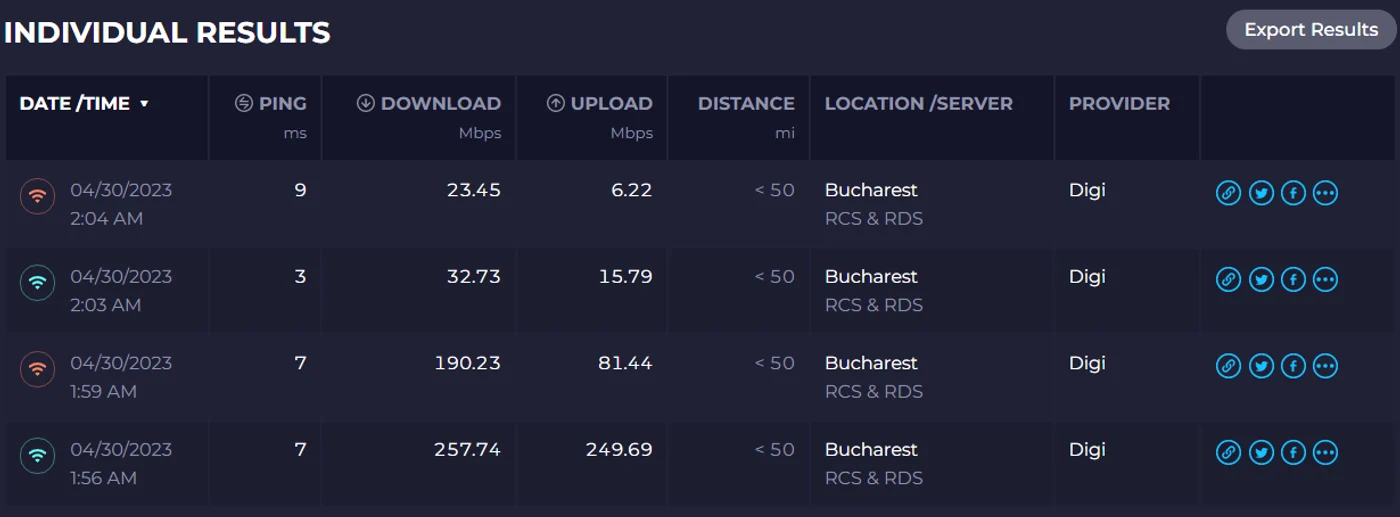
Task: Select the 257.74 Mbps download result row
Action: tap(700, 463)
